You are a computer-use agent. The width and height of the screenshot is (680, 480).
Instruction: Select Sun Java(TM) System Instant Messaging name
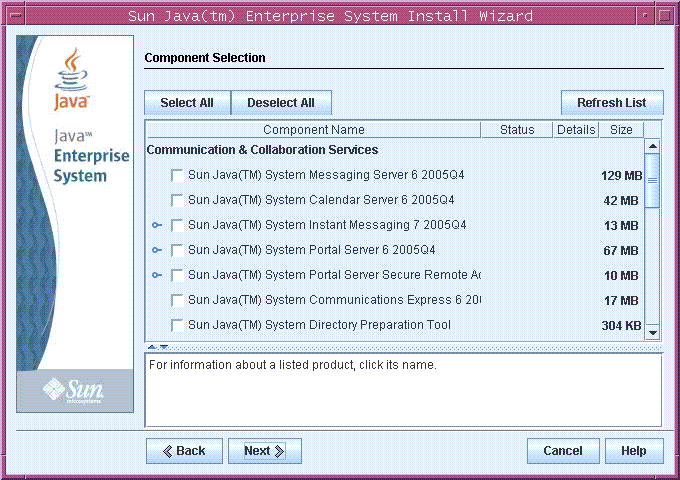coord(327,225)
